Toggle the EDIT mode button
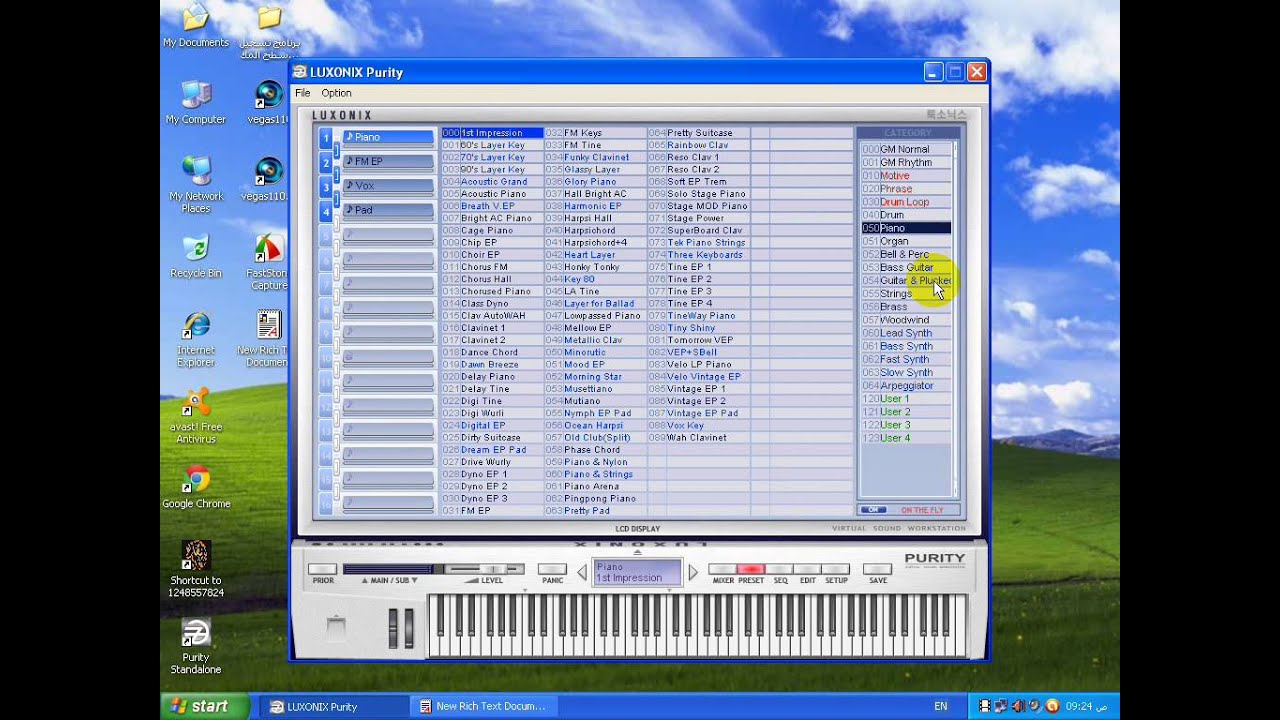Image resolution: width=1280 pixels, height=720 pixels. tap(807, 569)
